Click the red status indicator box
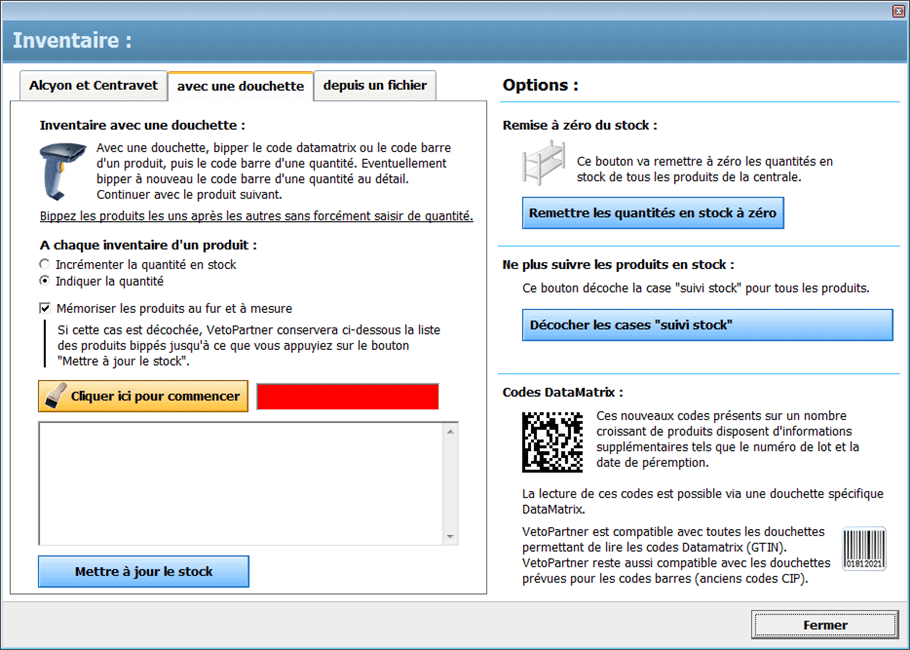This screenshot has width=910, height=650. coord(347,396)
